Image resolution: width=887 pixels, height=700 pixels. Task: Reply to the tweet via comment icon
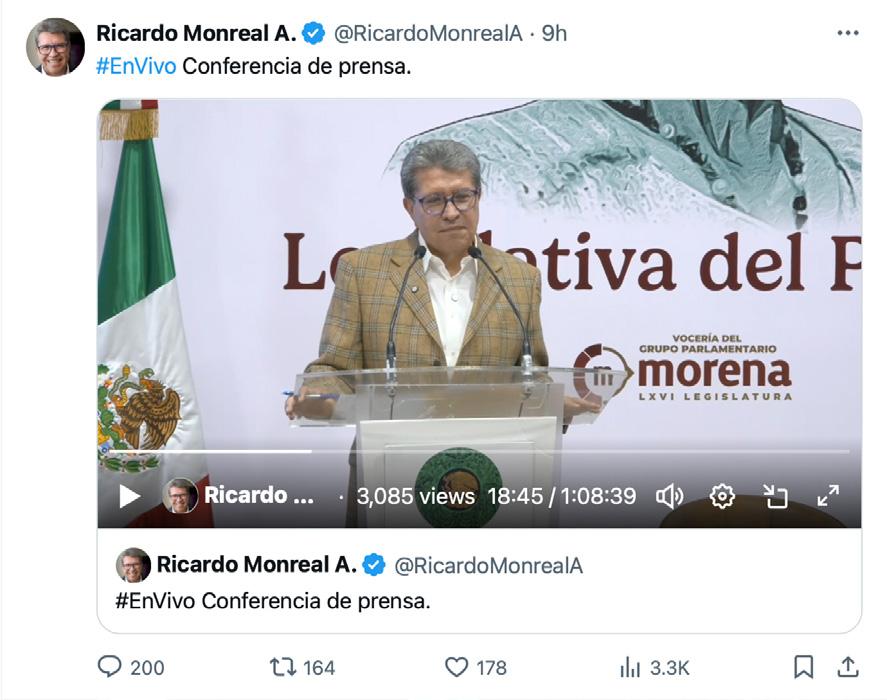click(109, 667)
